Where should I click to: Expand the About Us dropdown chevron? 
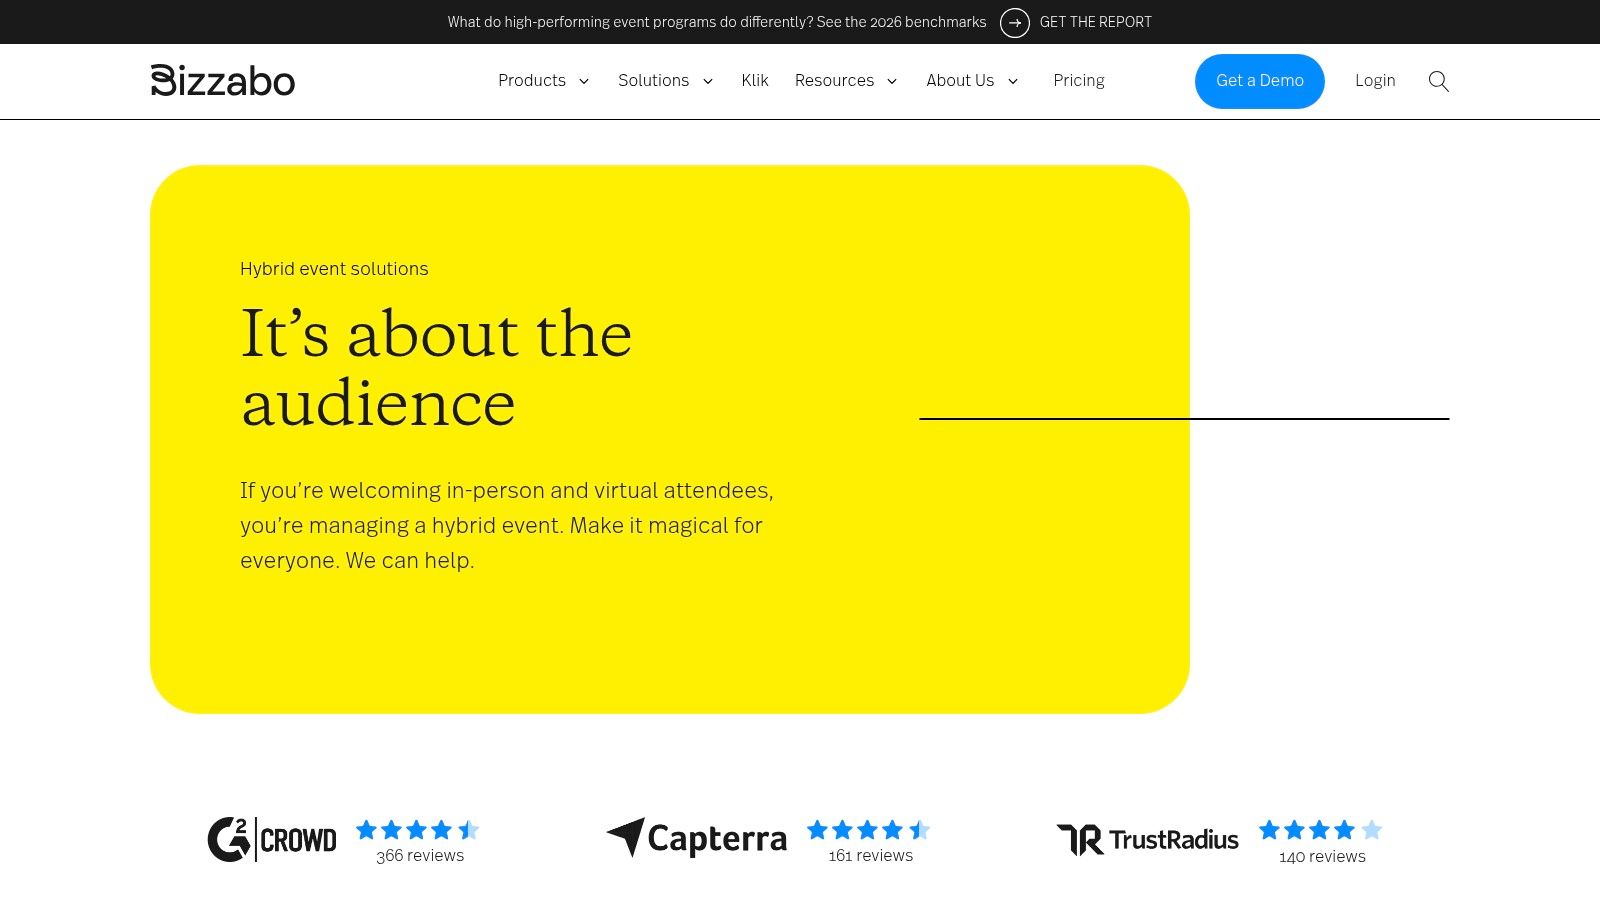point(1013,81)
